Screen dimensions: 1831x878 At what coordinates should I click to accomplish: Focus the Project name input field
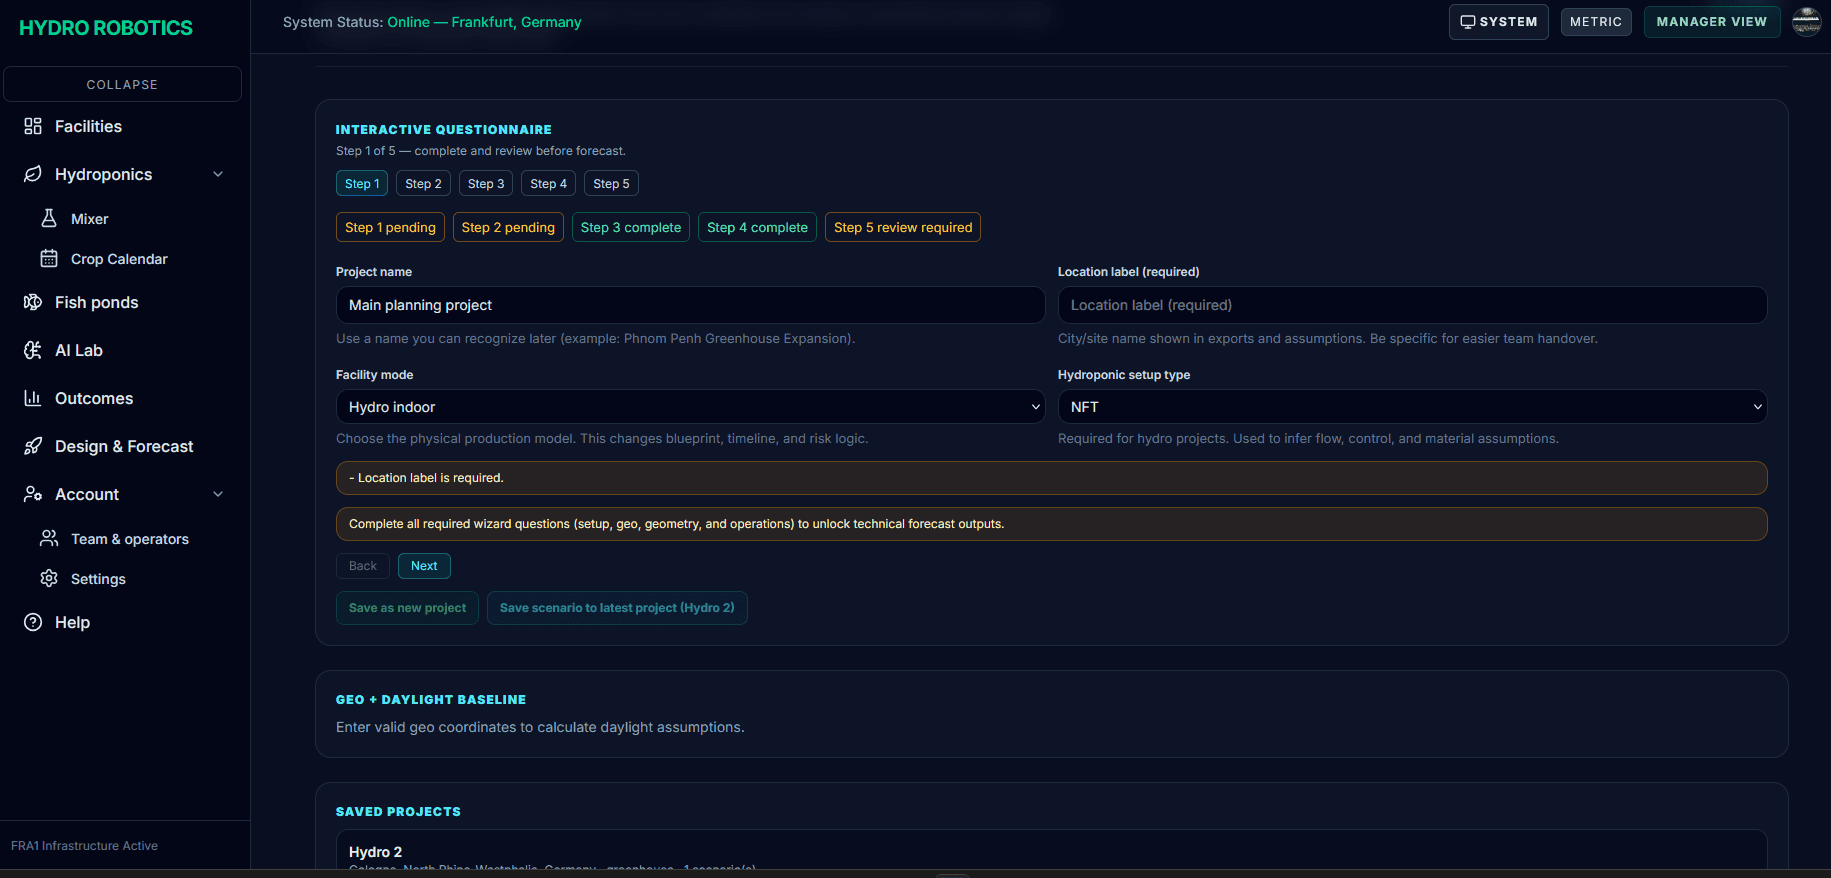(x=690, y=305)
